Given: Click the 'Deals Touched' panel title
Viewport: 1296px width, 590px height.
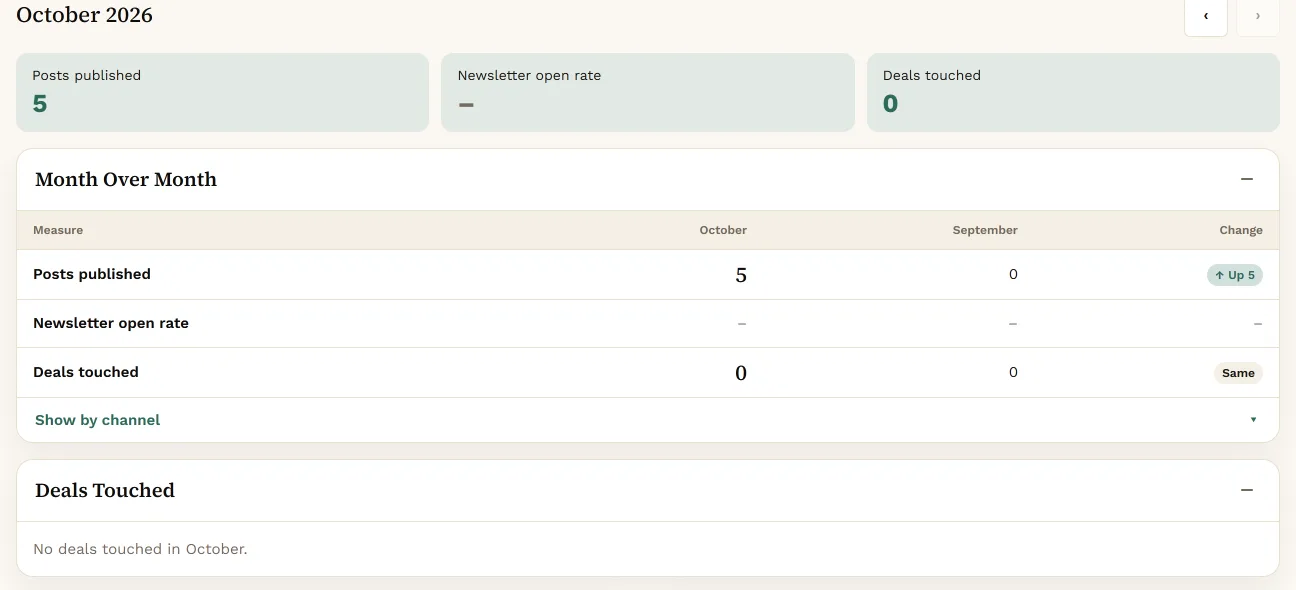Looking at the screenshot, I should (x=105, y=491).
